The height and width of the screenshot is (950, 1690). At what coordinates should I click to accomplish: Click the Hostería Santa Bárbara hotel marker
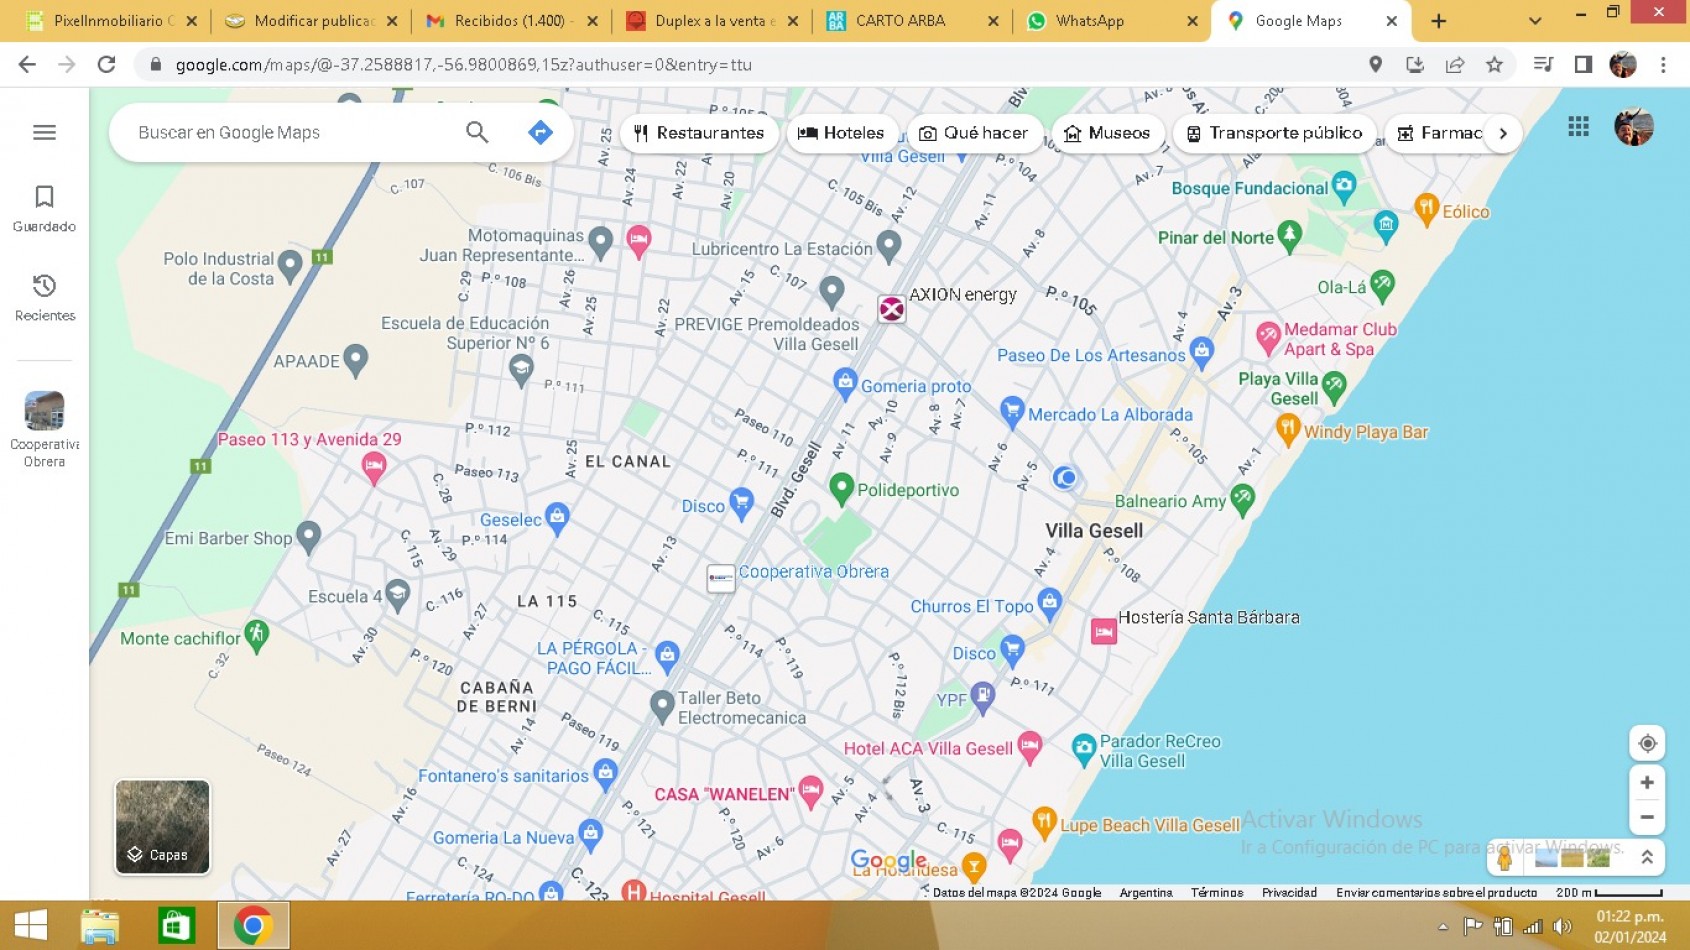[1103, 631]
